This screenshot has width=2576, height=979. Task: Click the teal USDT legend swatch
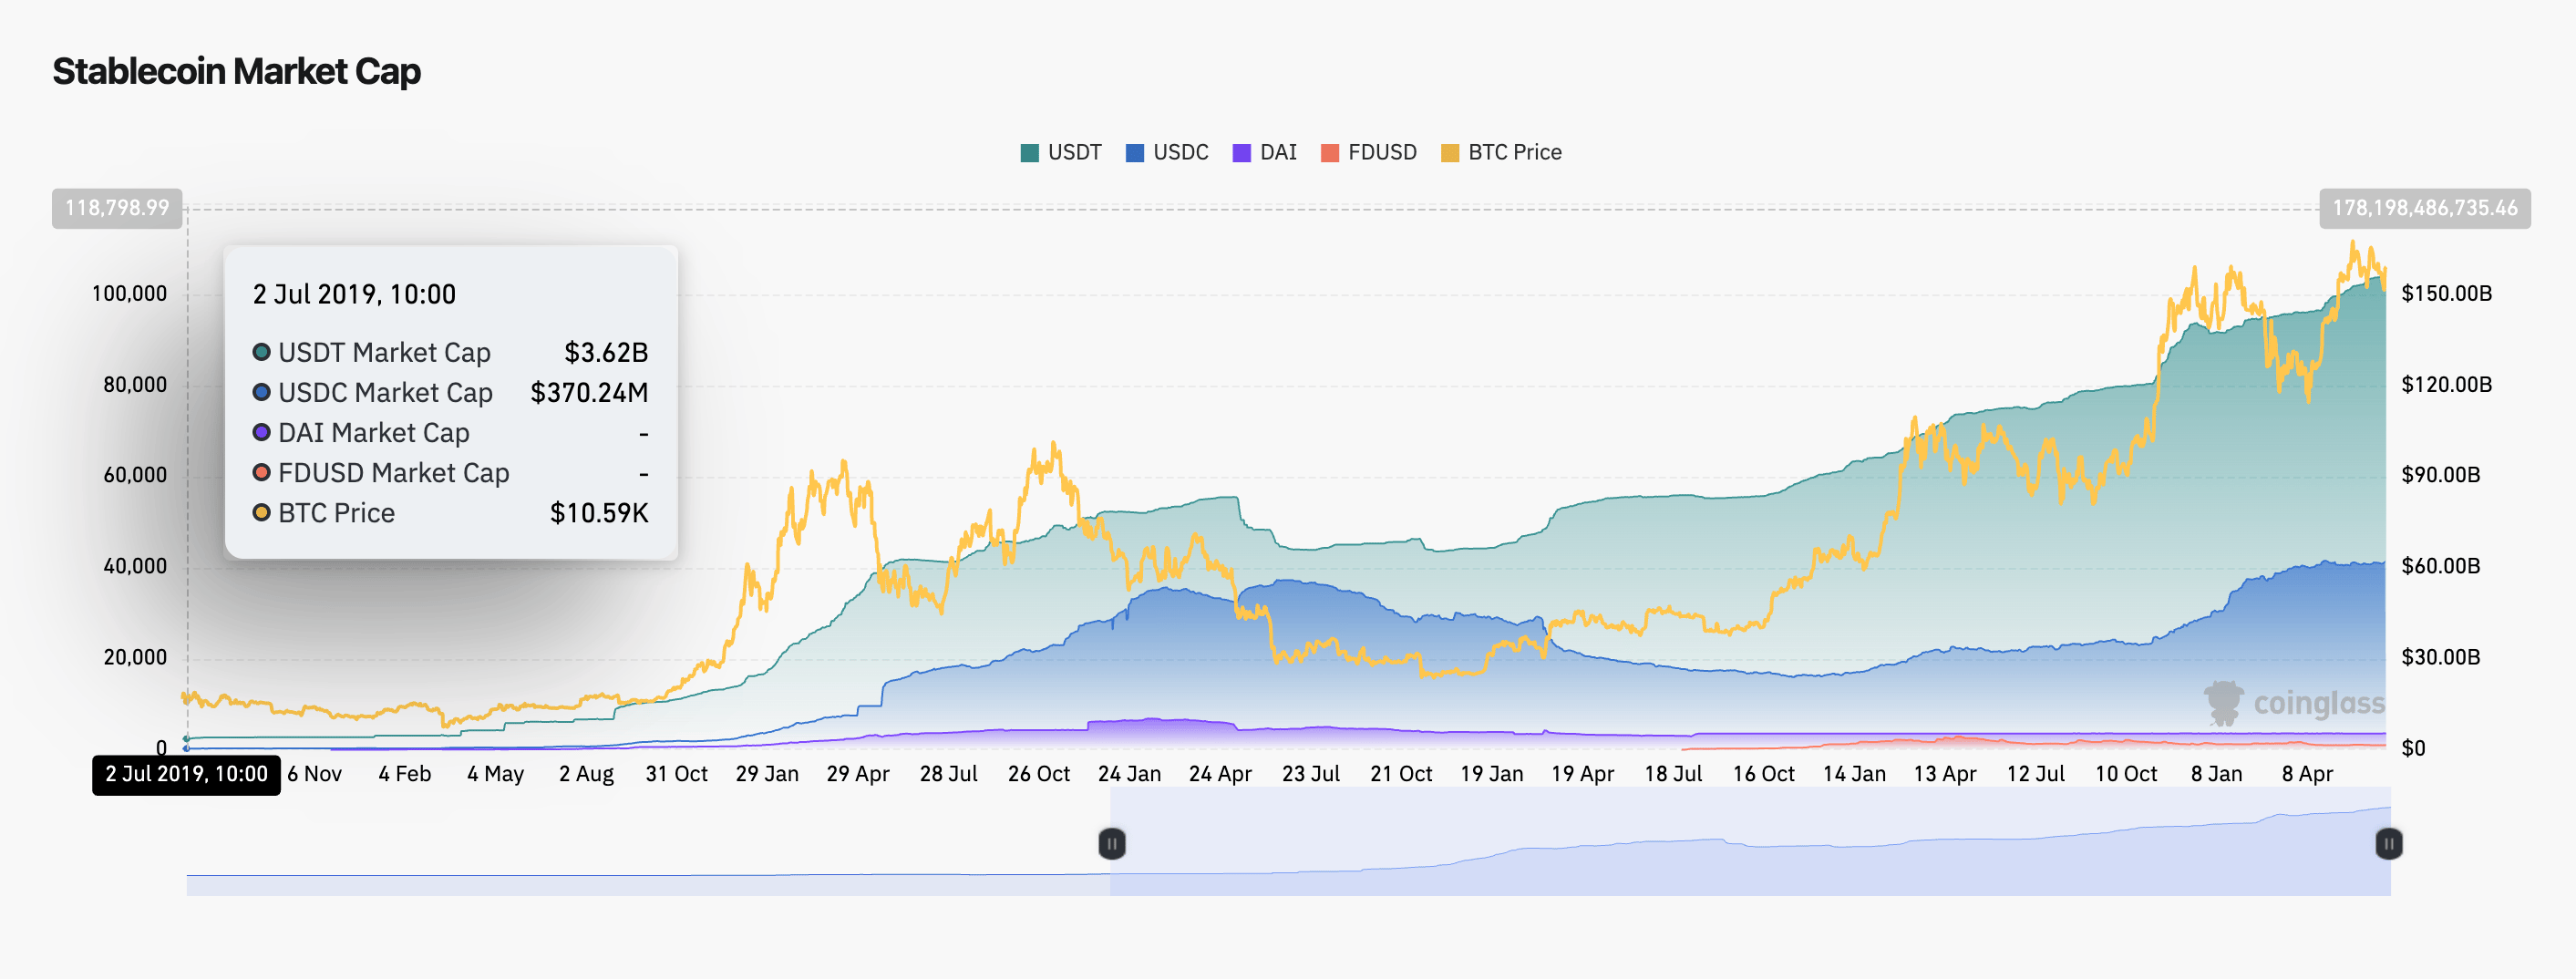pyautogui.click(x=1029, y=153)
